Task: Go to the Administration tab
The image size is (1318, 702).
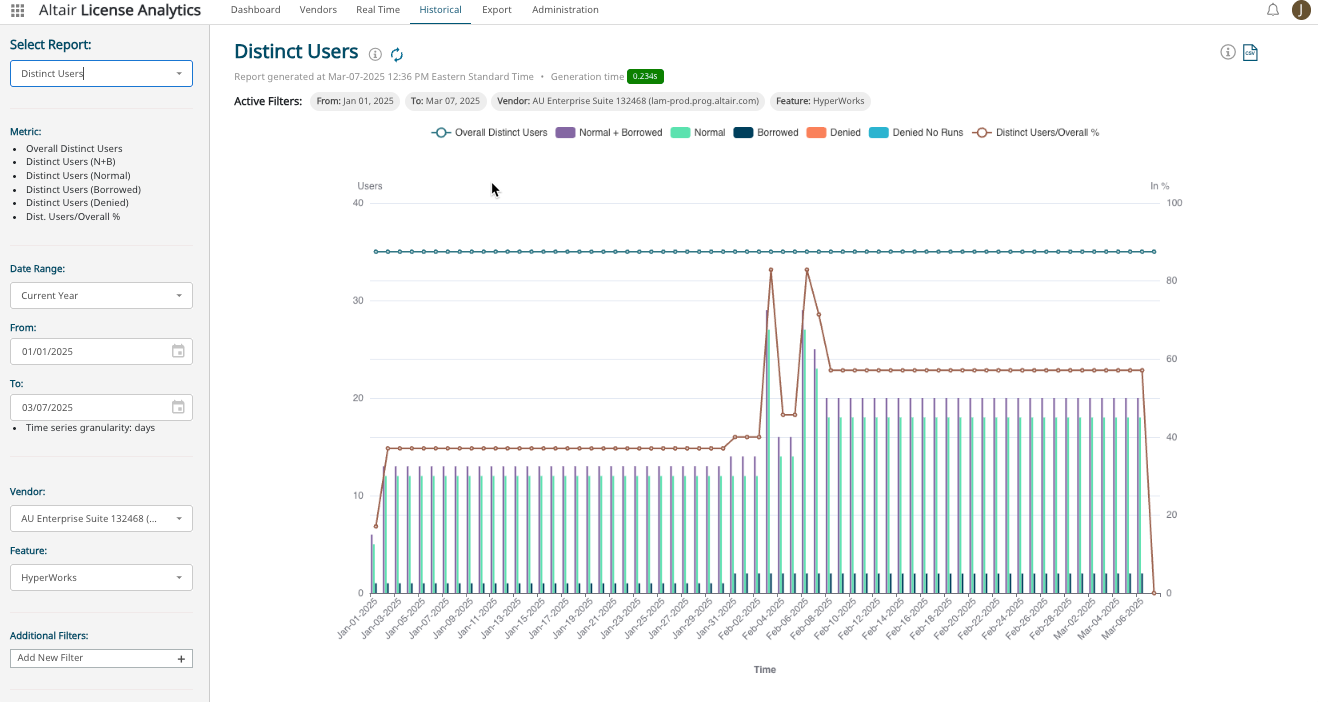Action: pyautogui.click(x=565, y=10)
